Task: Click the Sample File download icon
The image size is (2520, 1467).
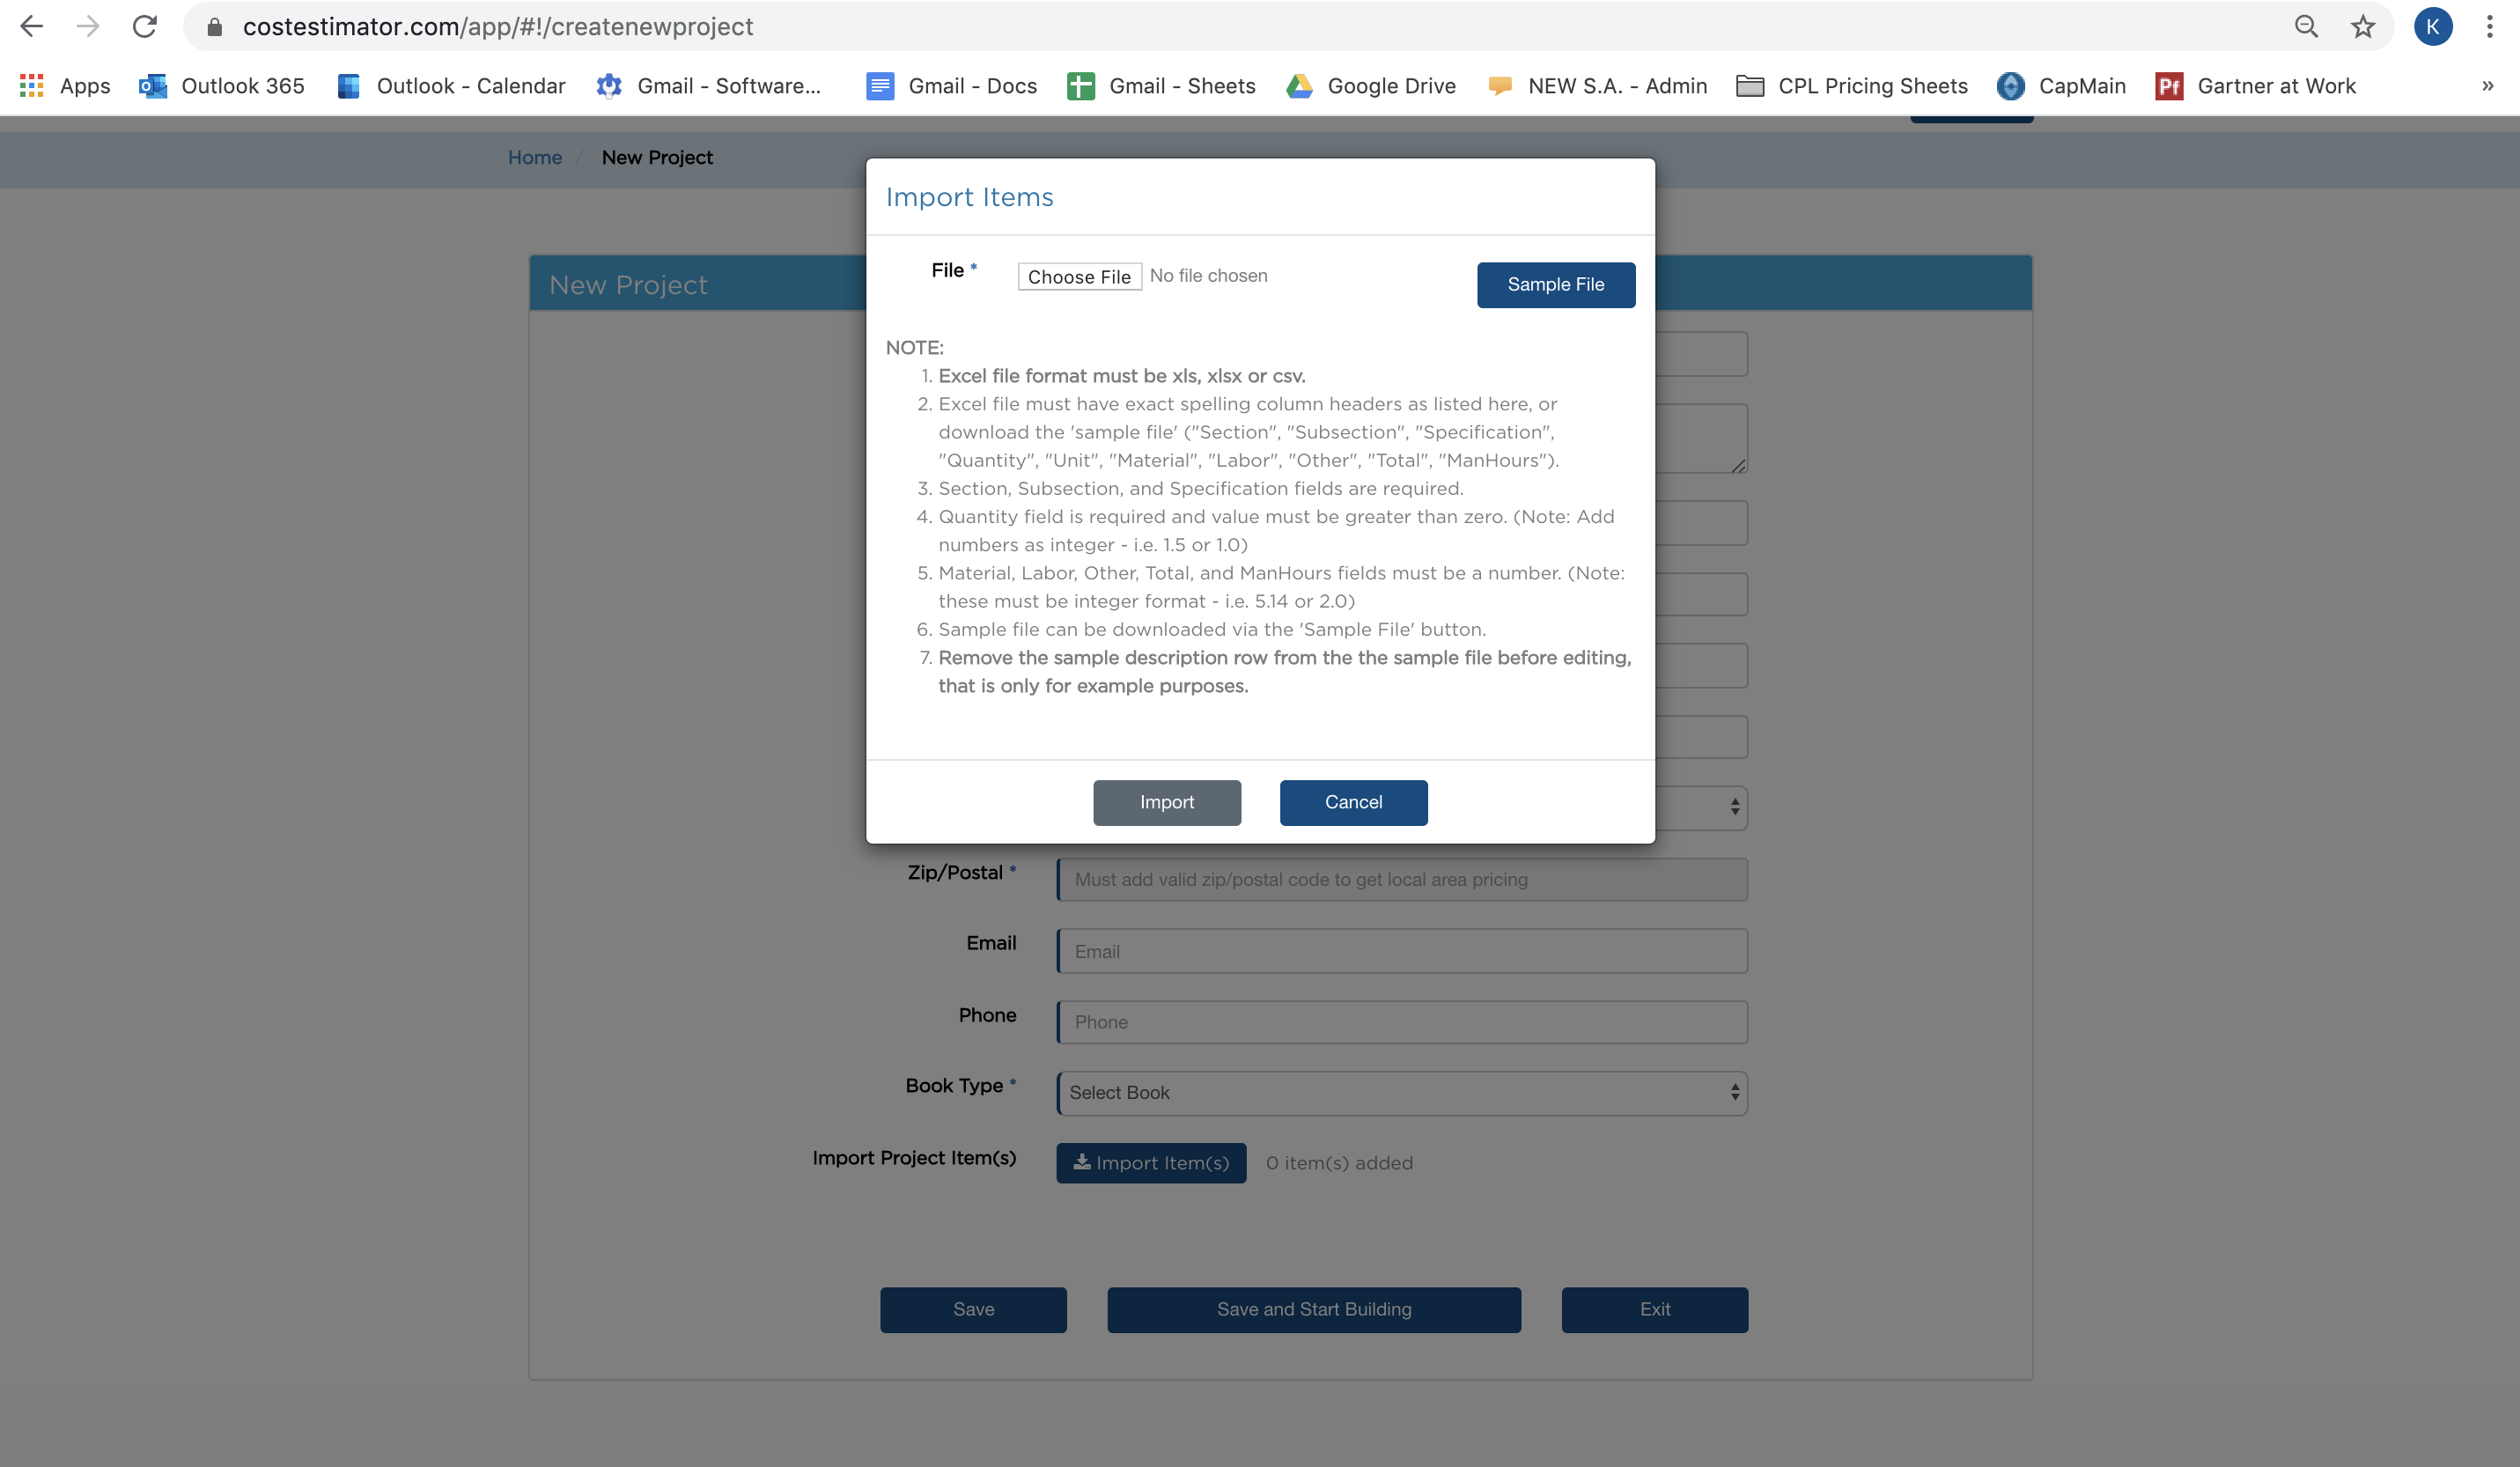Action: tap(1554, 284)
